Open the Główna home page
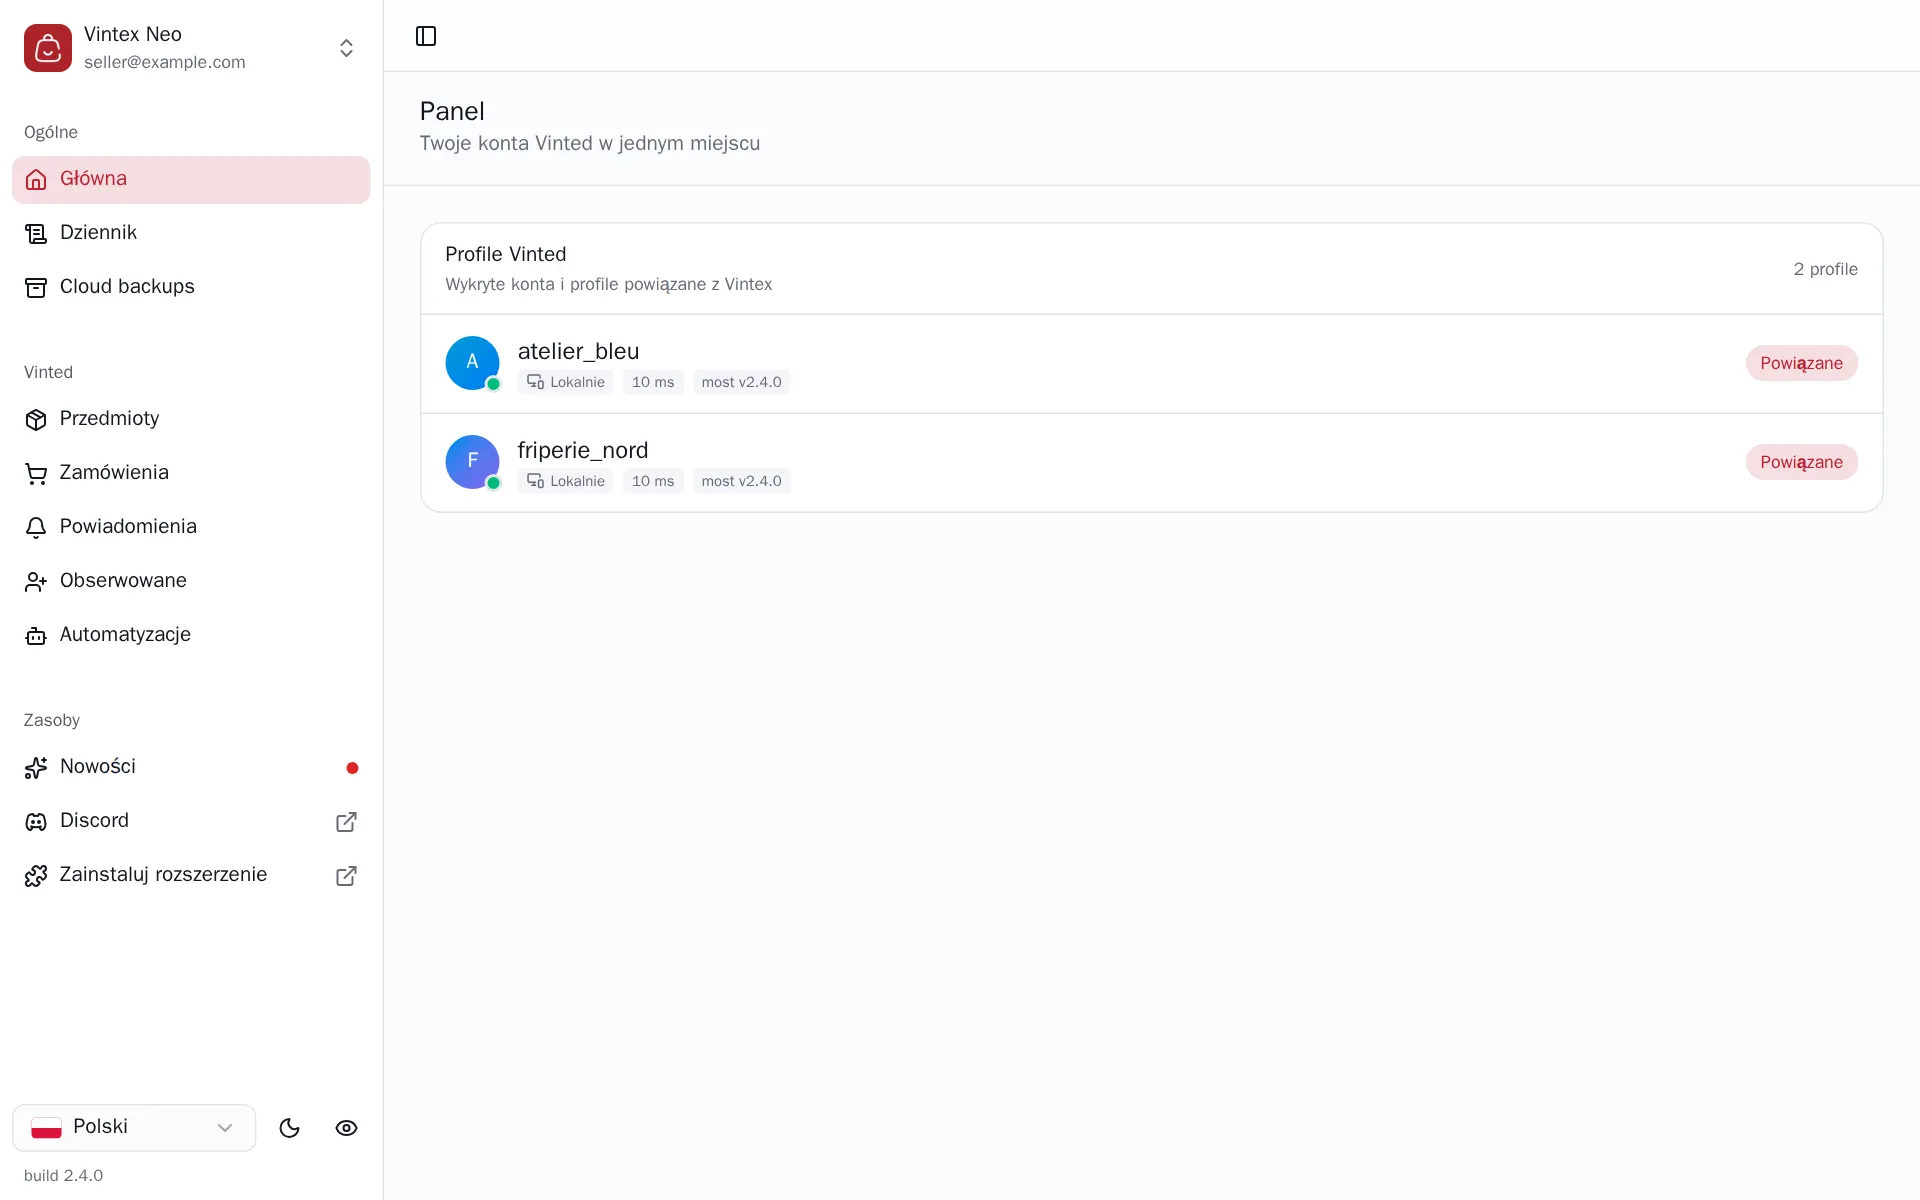 click(191, 179)
